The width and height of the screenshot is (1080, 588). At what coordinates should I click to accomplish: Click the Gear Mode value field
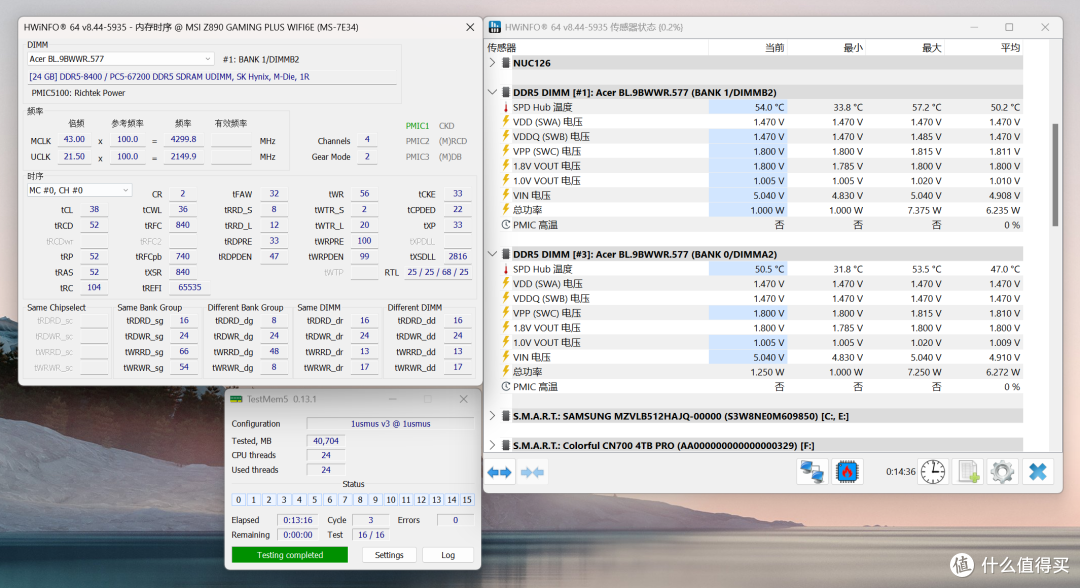click(x=367, y=157)
